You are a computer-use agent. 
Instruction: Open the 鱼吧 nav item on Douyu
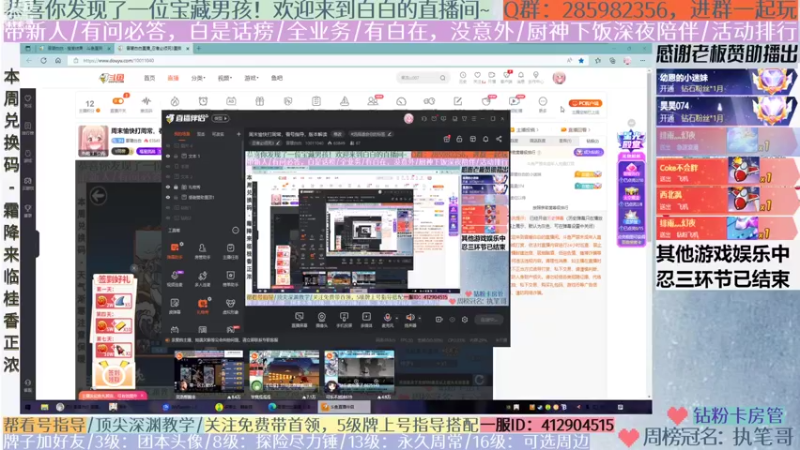pos(277,78)
